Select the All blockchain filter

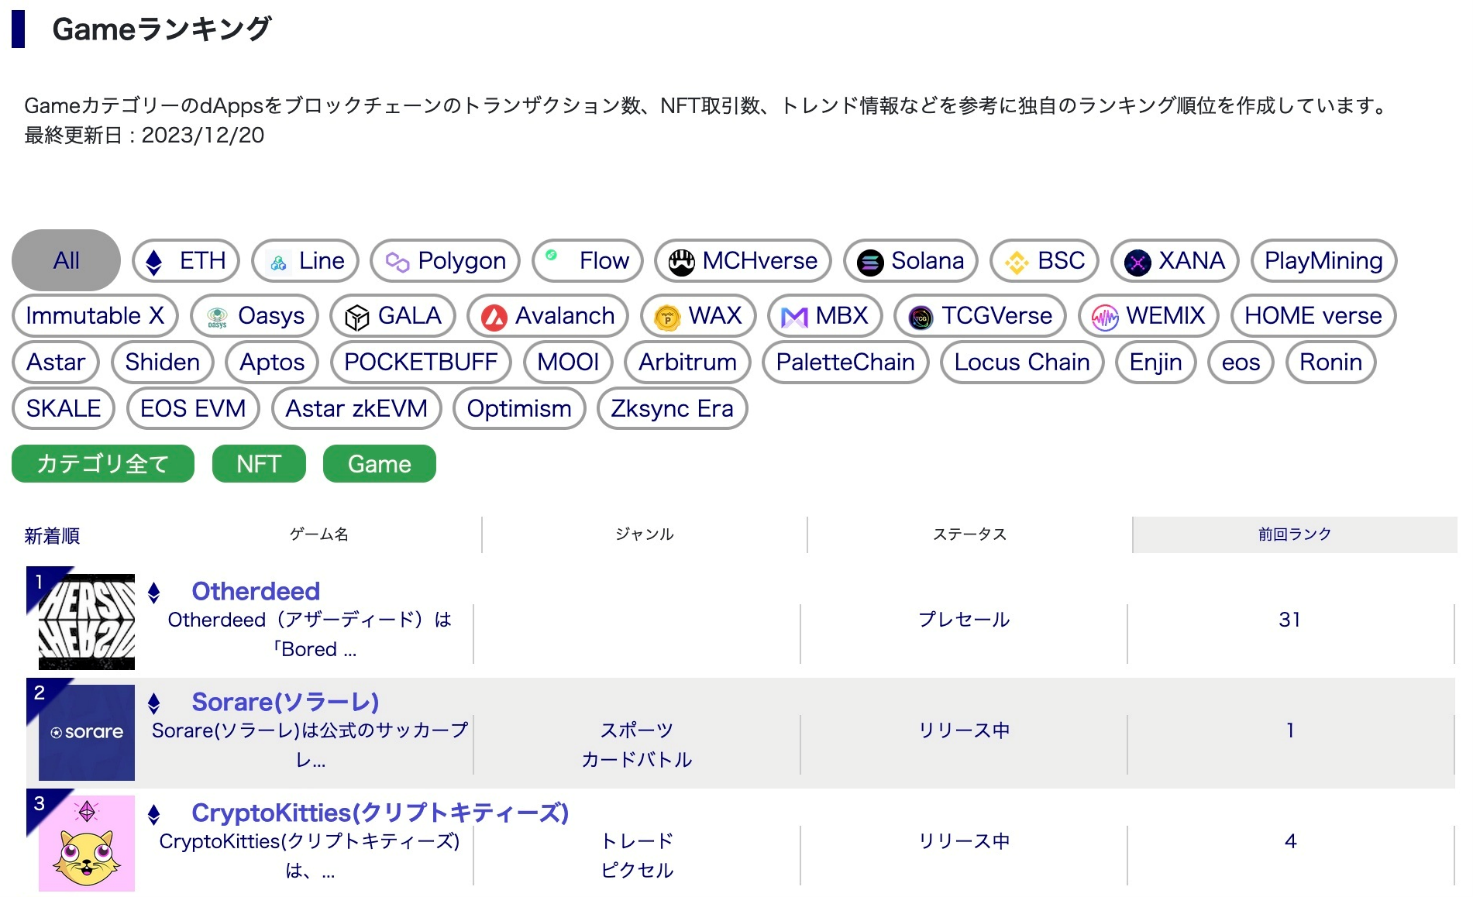[x=66, y=261]
